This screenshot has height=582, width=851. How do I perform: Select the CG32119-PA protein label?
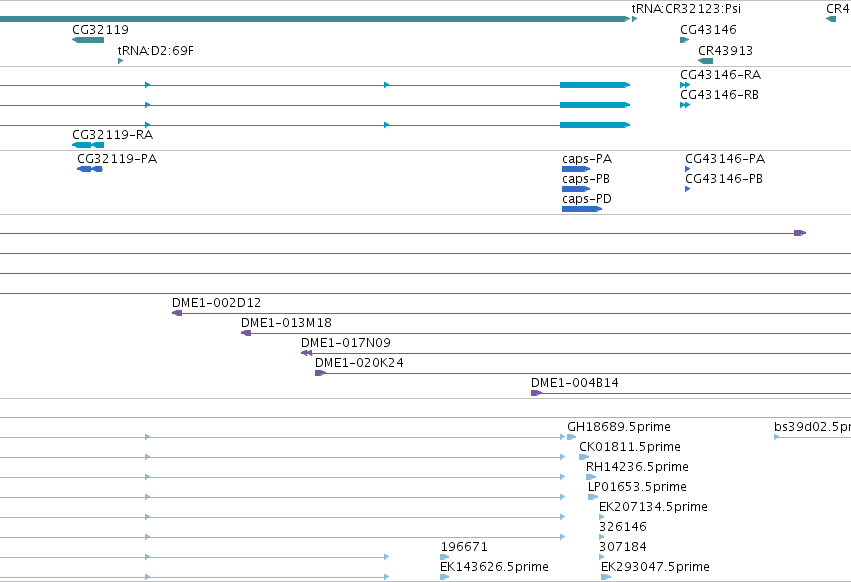(117, 159)
